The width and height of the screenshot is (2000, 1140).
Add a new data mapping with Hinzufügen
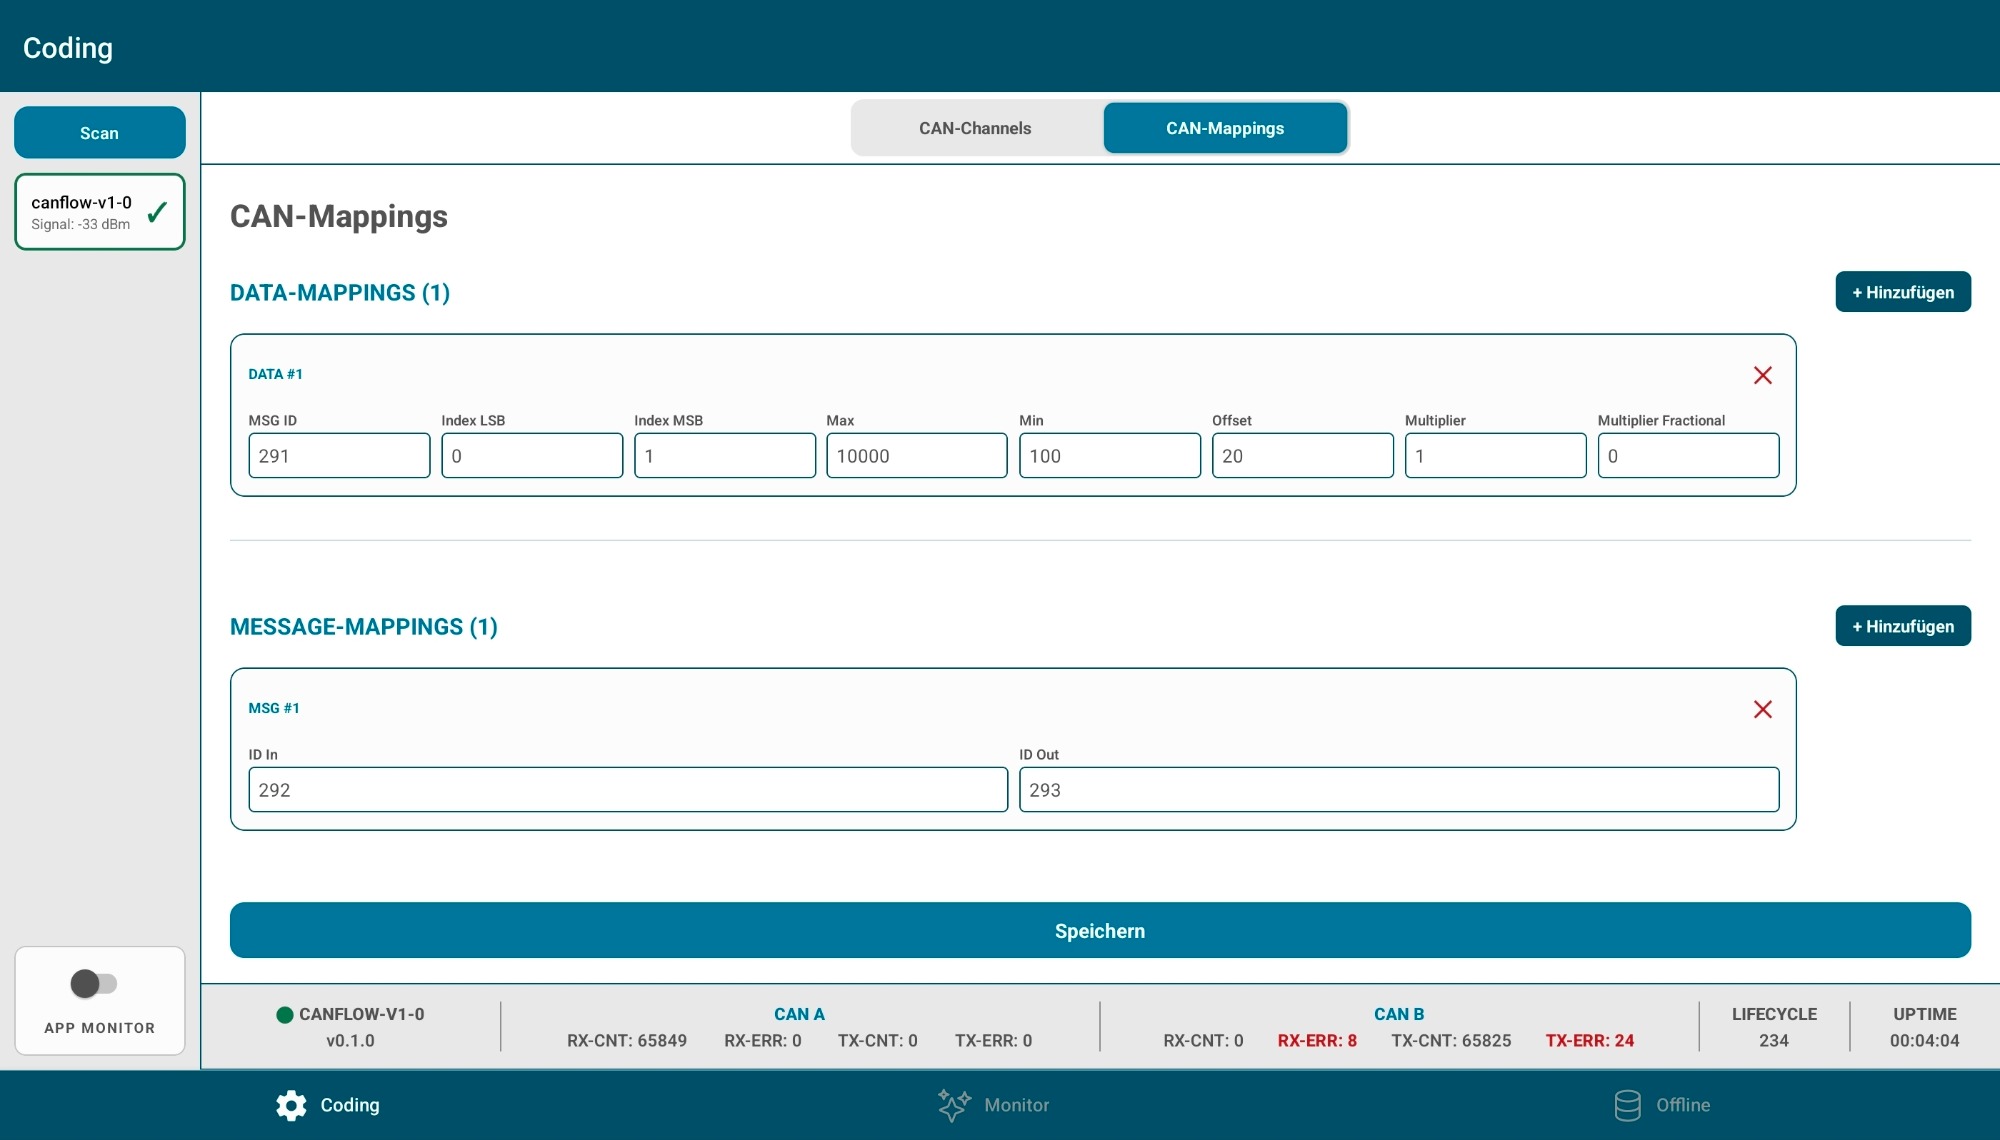(x=1902, y=292)
